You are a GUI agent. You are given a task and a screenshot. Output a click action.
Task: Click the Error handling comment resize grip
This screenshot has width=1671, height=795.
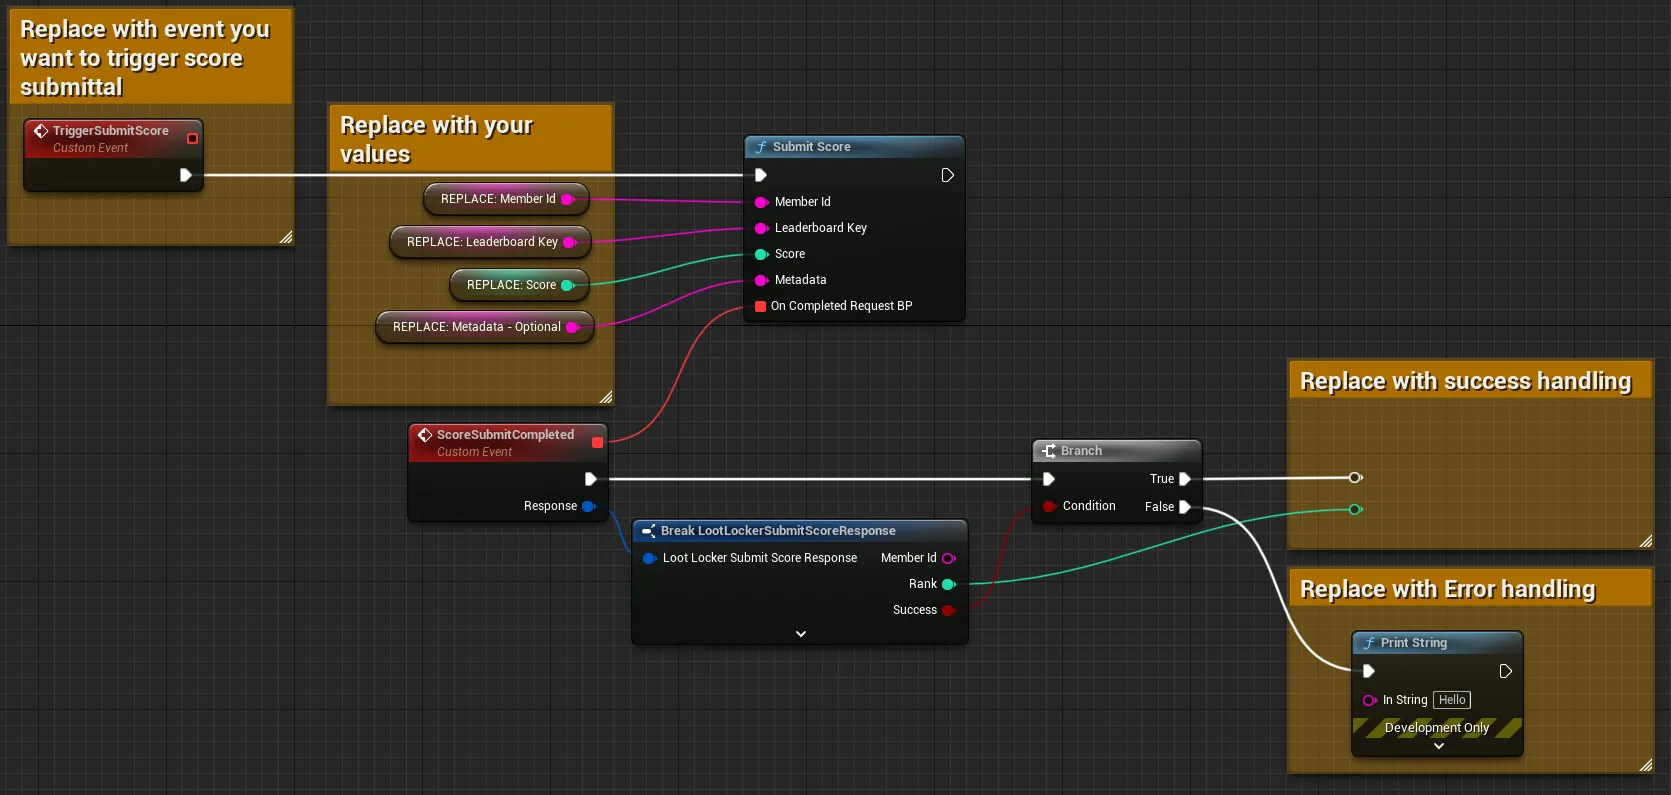tap(1646, 765)
